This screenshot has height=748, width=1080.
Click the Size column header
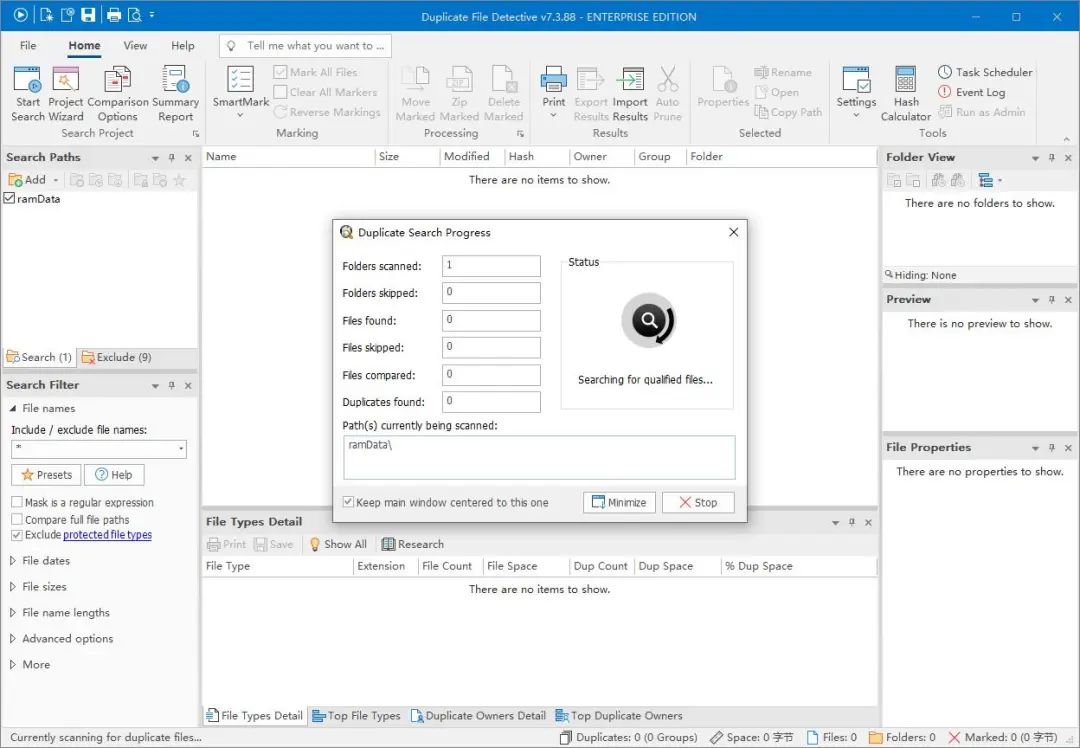[407, 156]
